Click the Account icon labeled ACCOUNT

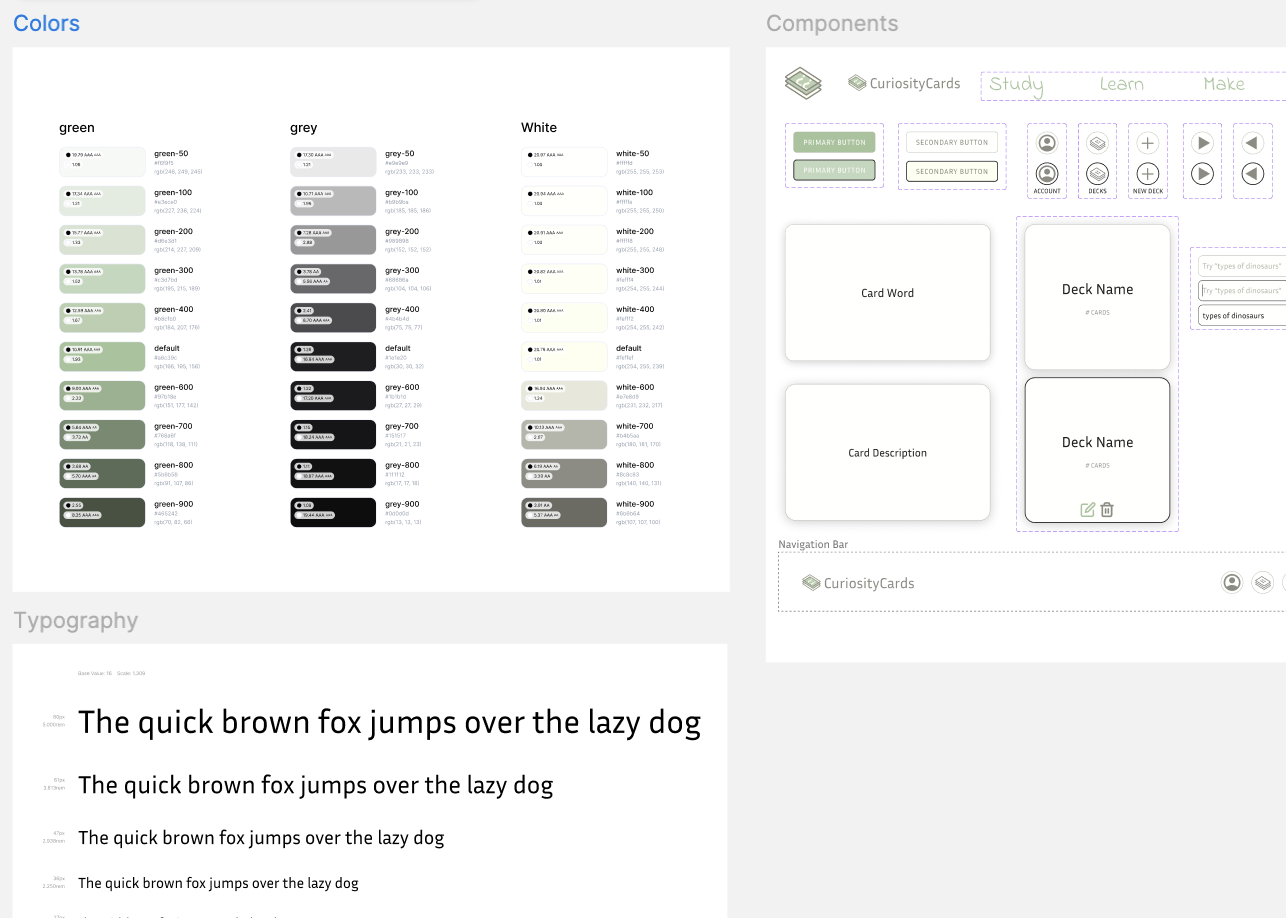pos(1047,174)
